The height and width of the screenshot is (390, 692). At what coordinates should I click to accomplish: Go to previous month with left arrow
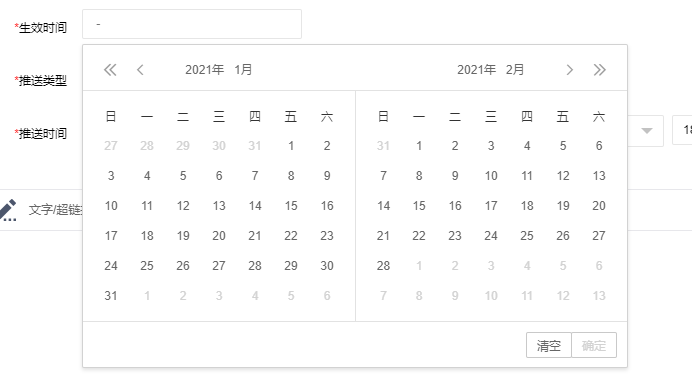140,70
